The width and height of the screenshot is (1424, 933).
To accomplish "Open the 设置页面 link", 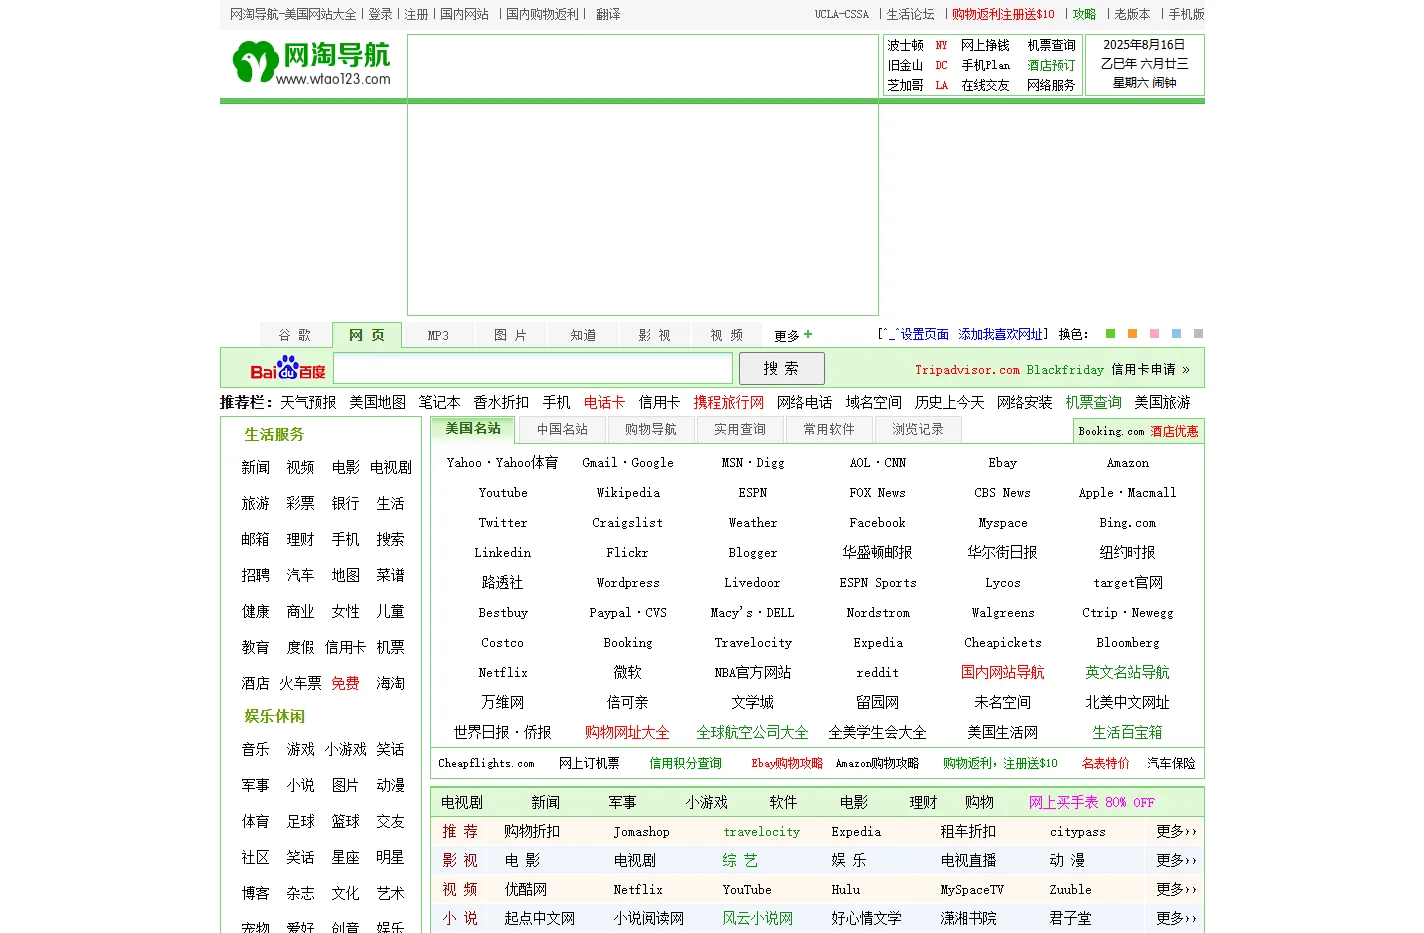I will pyautogui.click(x=924, y=335).
